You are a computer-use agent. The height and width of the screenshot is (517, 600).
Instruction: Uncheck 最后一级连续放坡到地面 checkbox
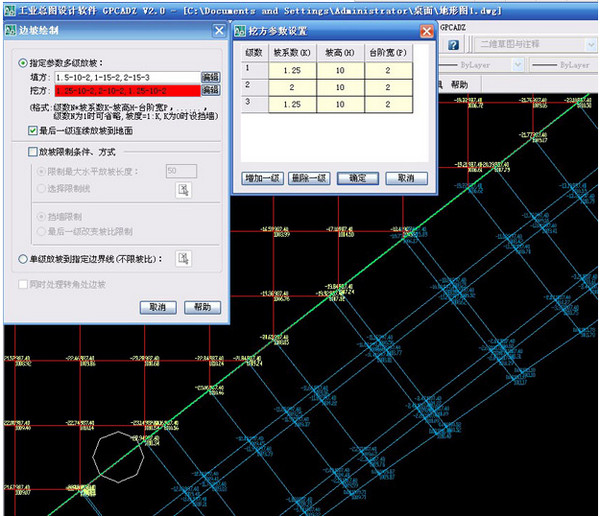[x=34, y=130]
